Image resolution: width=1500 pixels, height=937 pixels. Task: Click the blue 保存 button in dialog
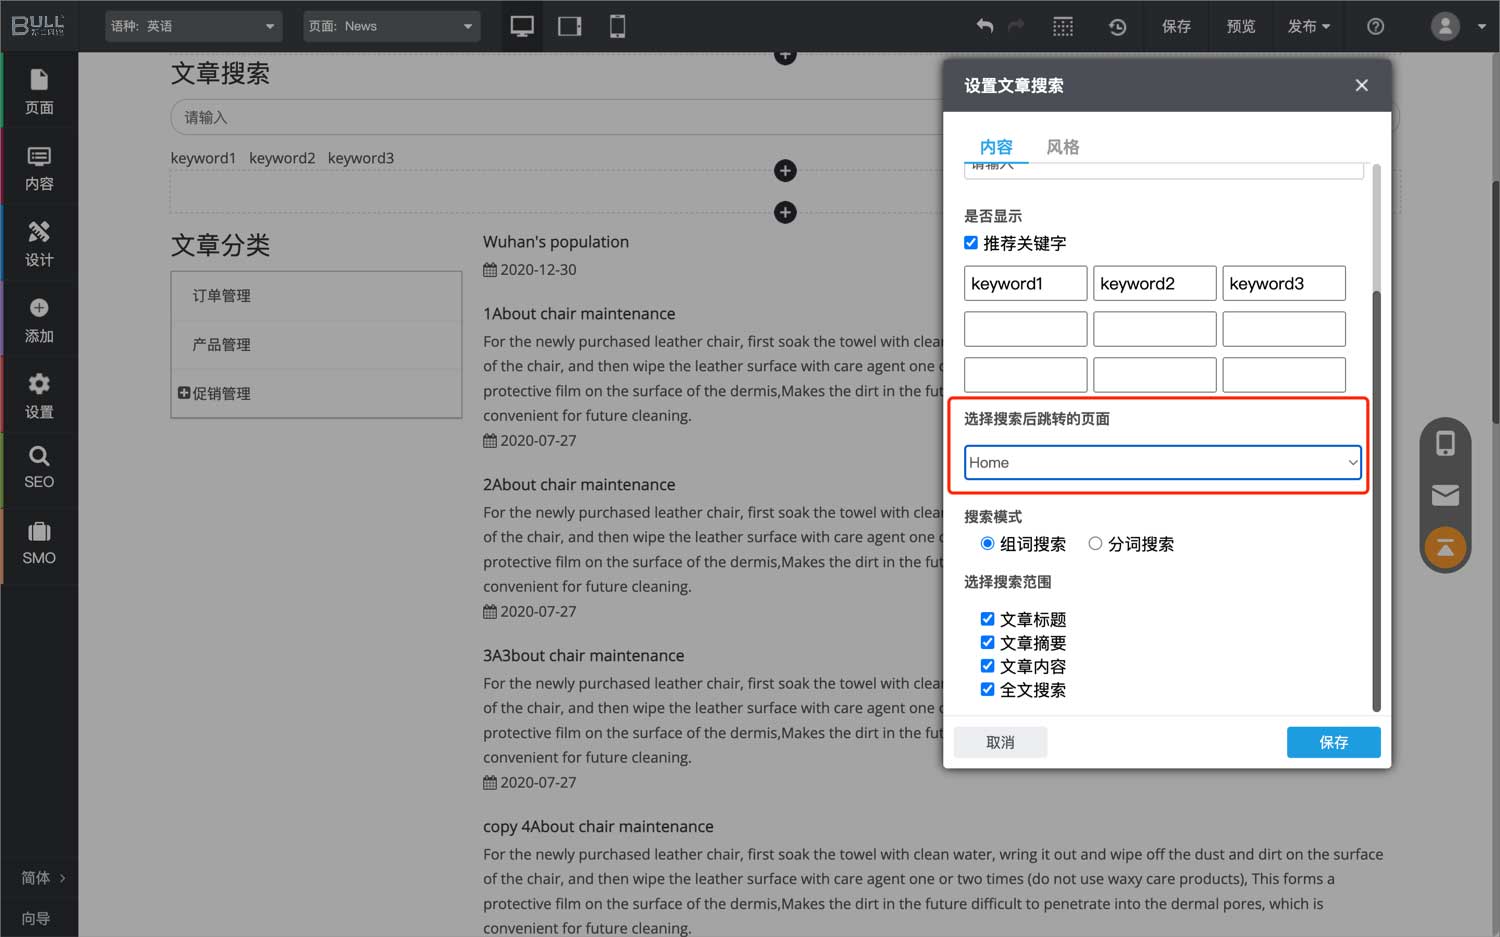(x=1333, y=742)
